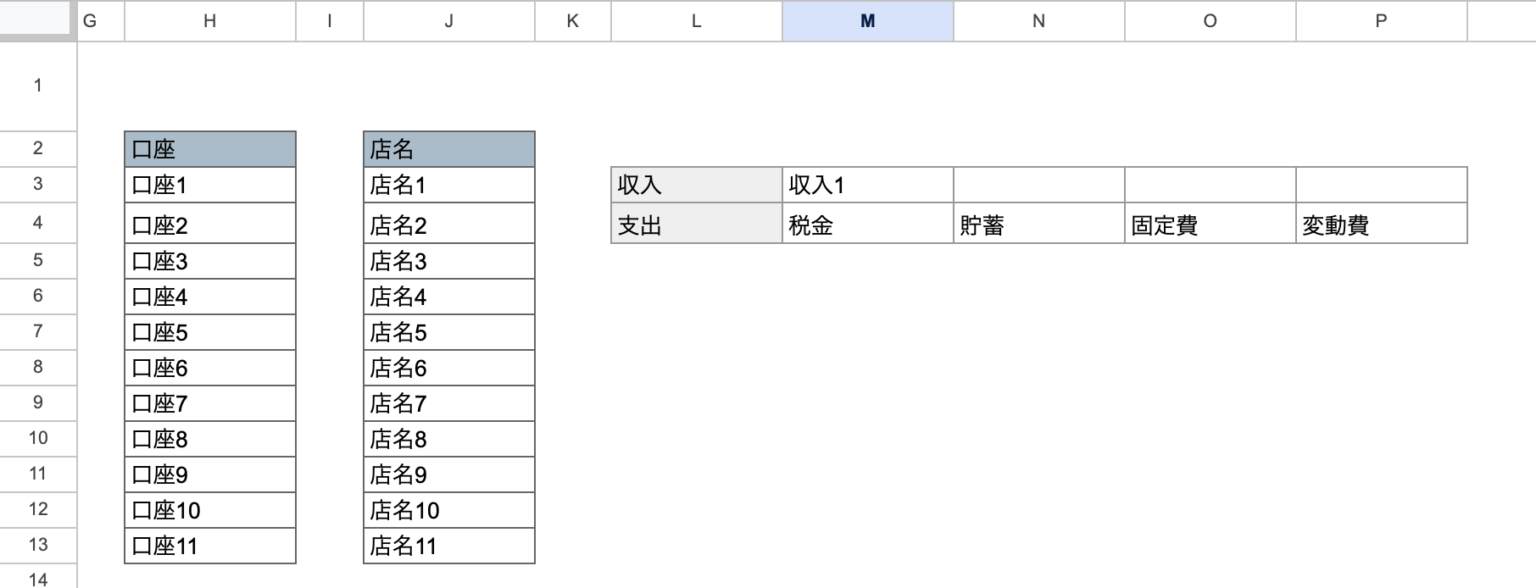Select the 口座7 cell
Image resolution: width=1536 pixels, height=588 pixels.
pyautogui.click(x=210, y=404)
